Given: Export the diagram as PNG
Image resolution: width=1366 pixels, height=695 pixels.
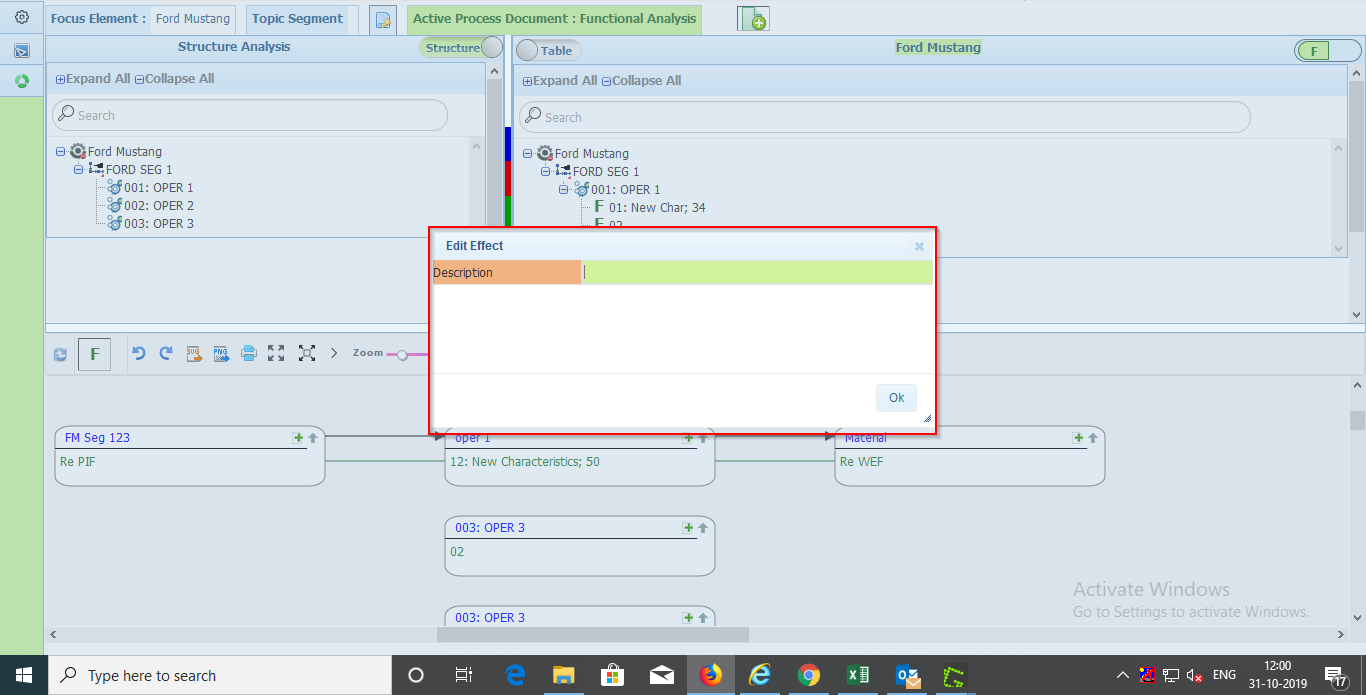Looking at the screenshot, I should click(221, 353).
